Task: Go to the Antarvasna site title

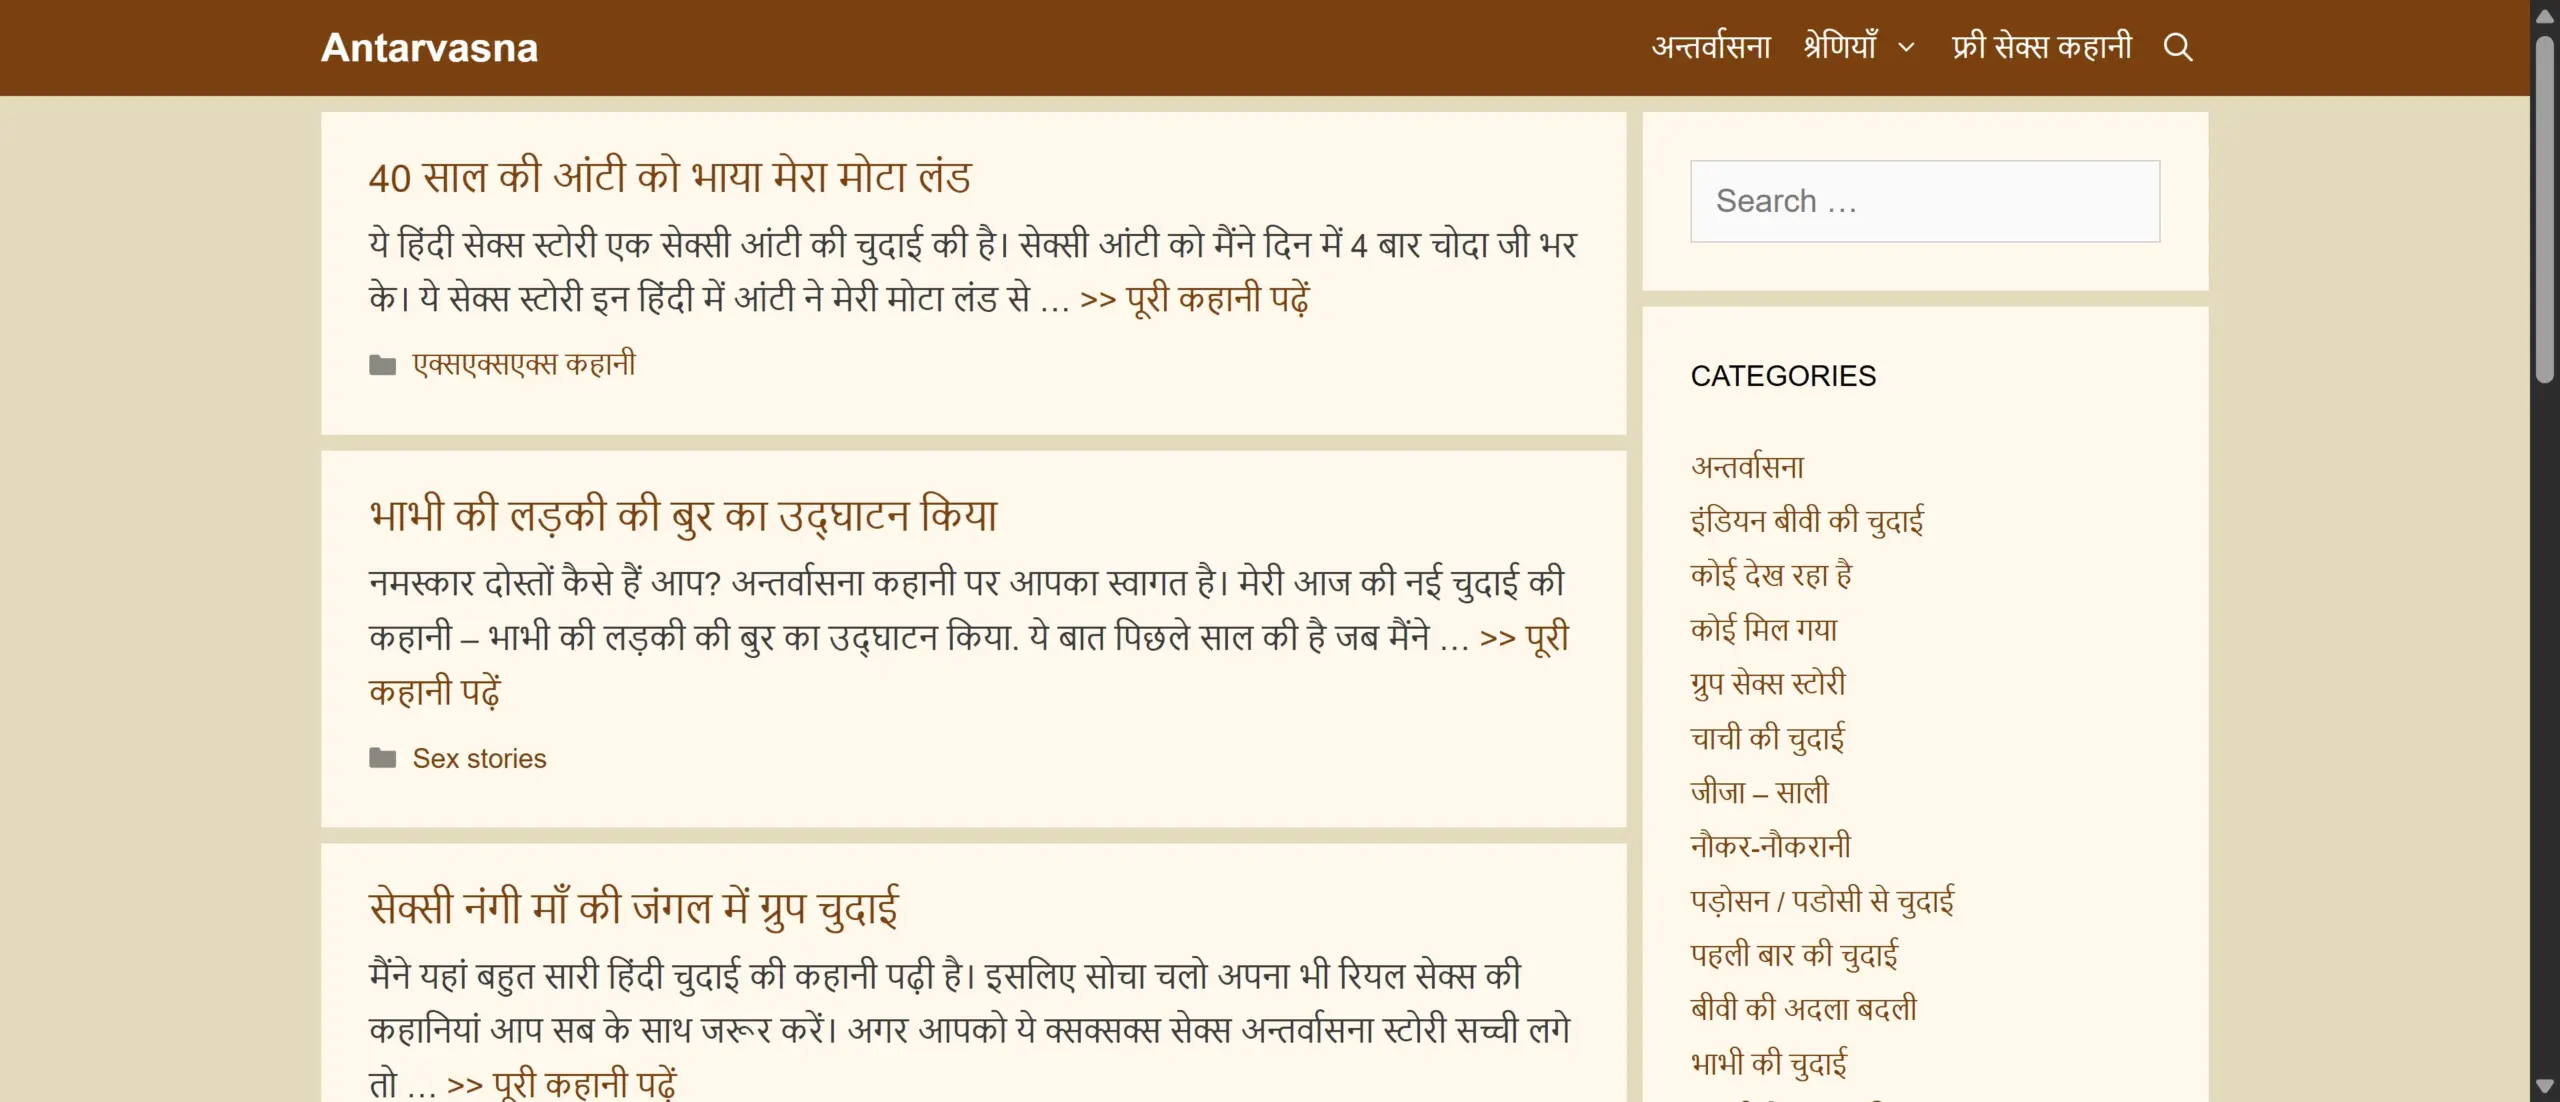Action: point(429,48)
